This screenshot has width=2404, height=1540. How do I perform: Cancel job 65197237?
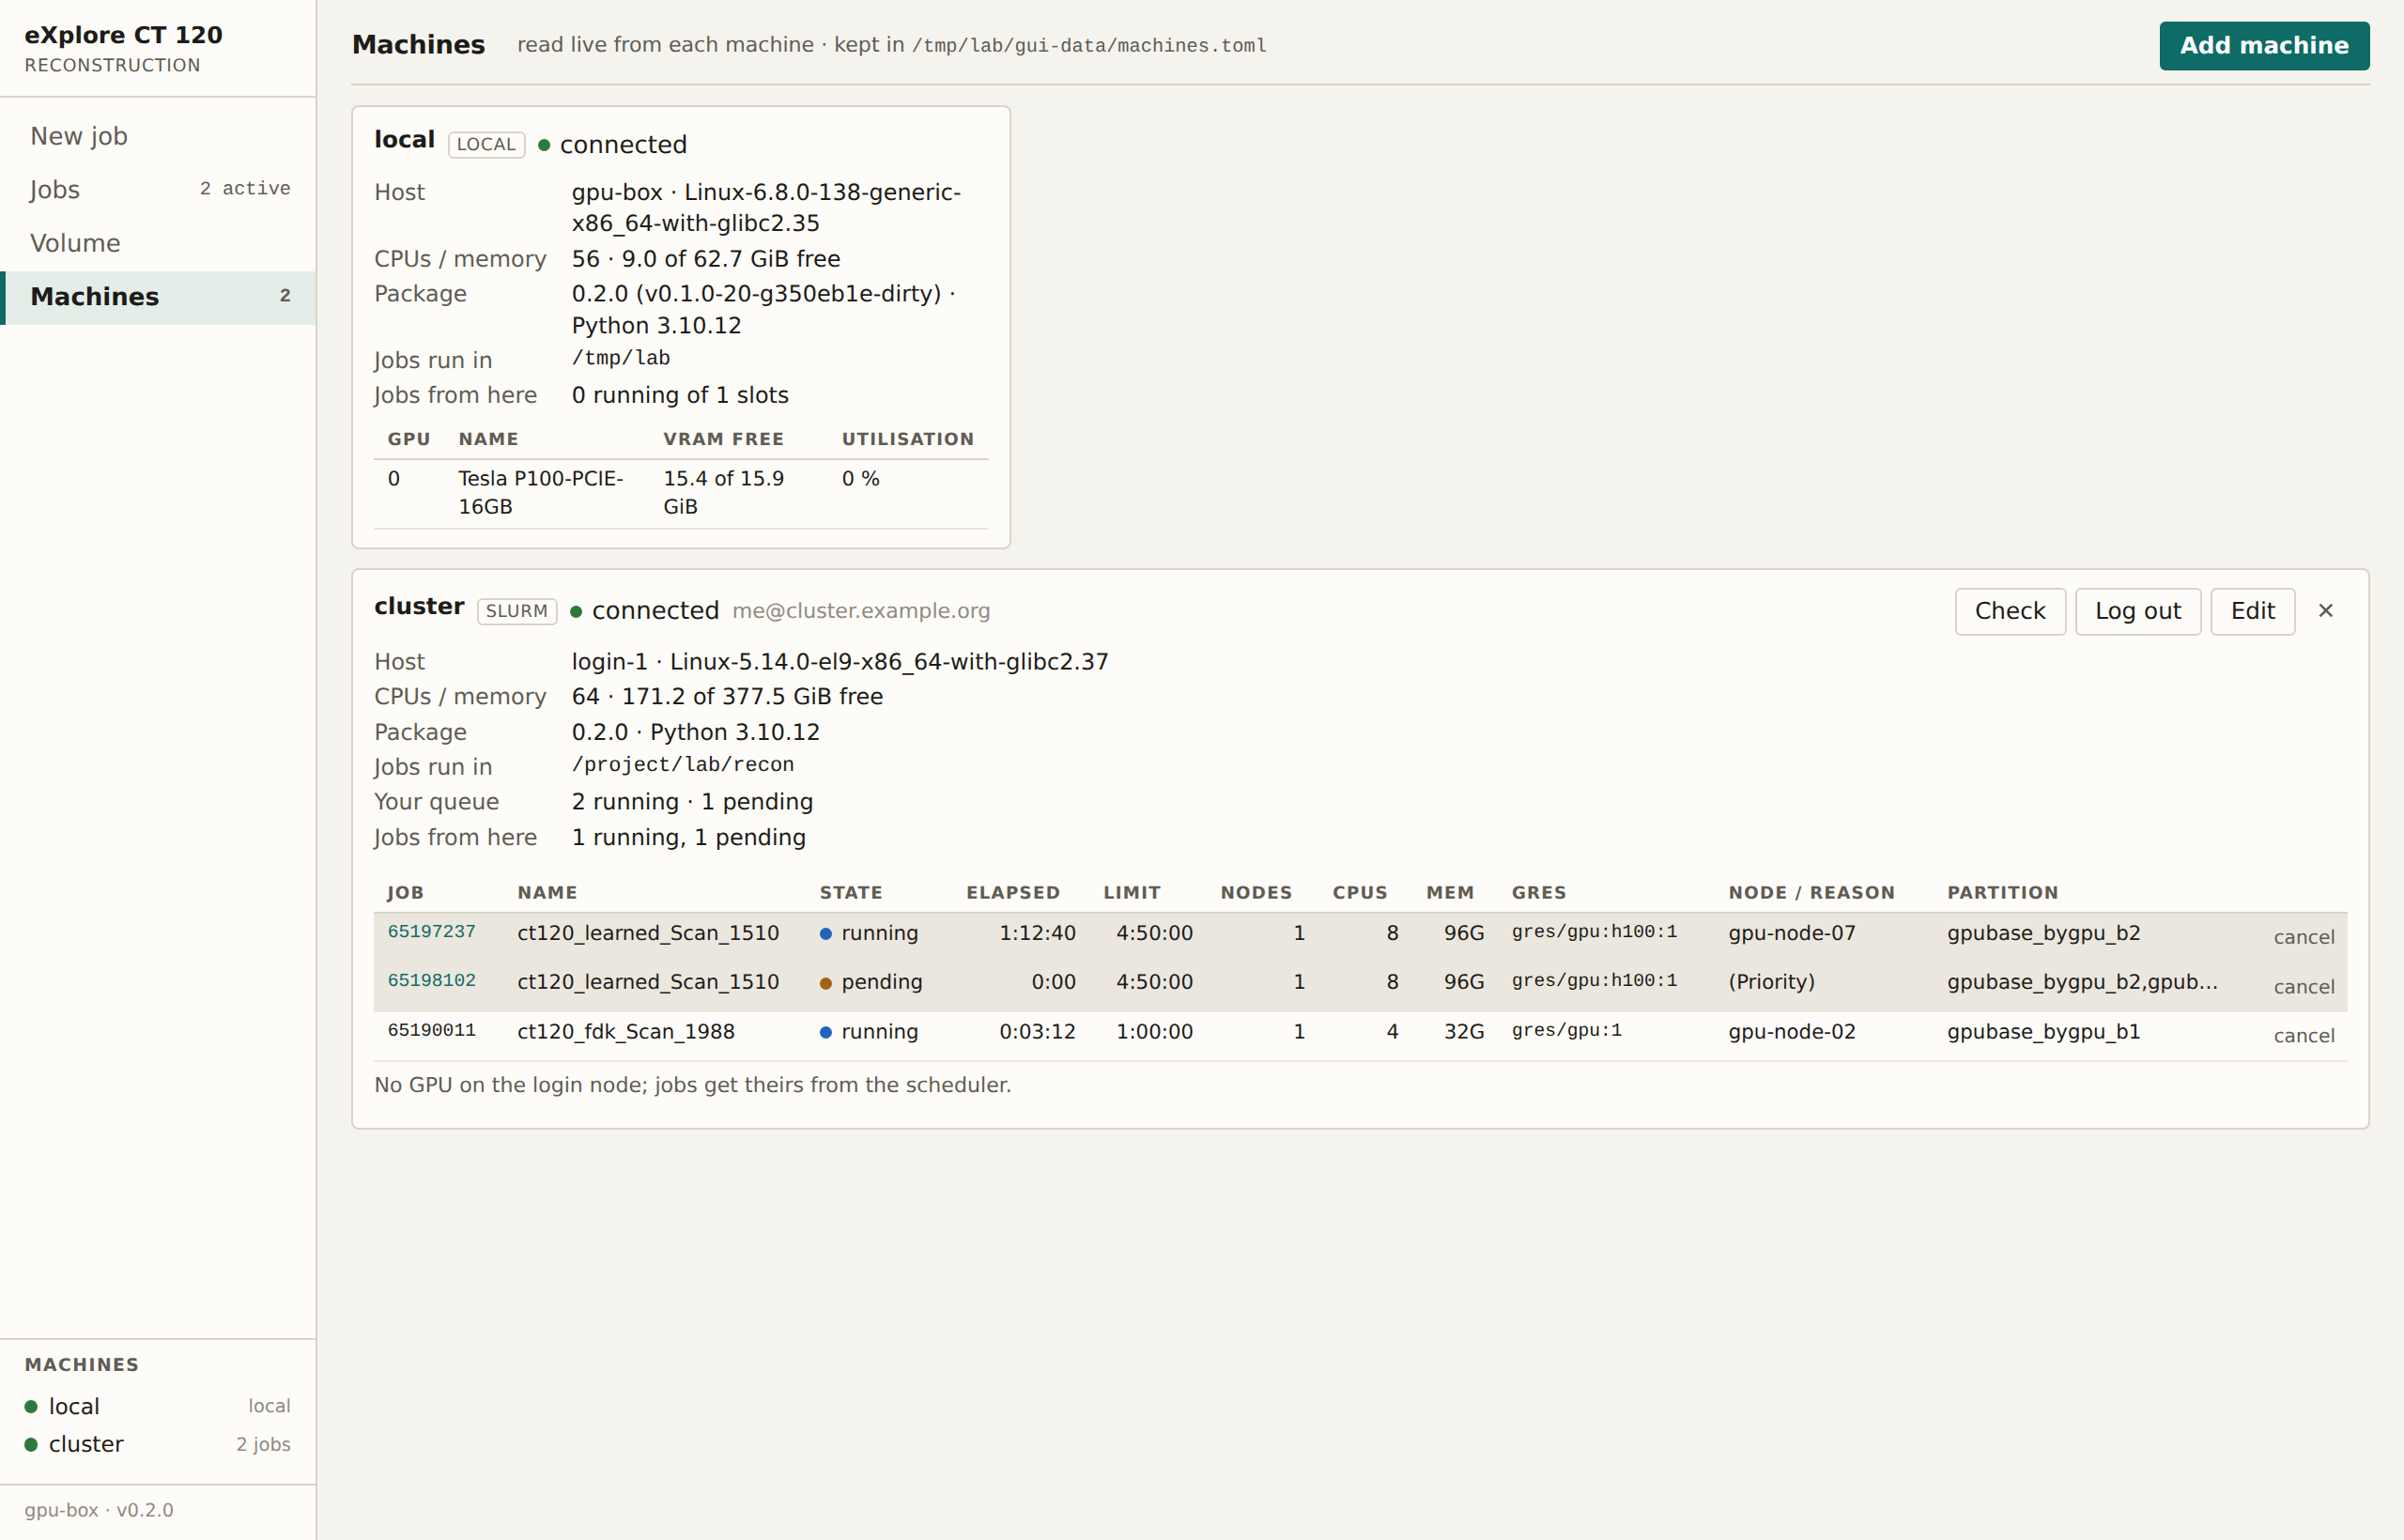pyautogui.click(x=2303, y=937)
